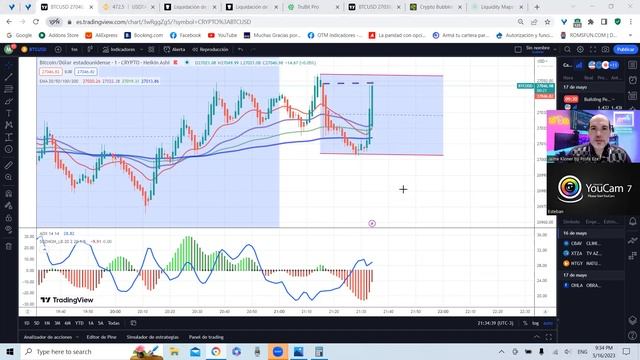Click the trash remove drawings icon
The height and width of the screenshot is (360, 640).
tap(9, 246)
